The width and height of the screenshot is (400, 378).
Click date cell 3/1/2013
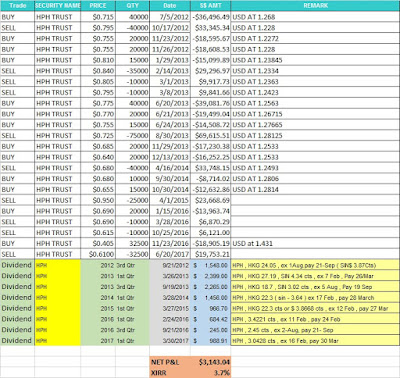pos(170,82)
